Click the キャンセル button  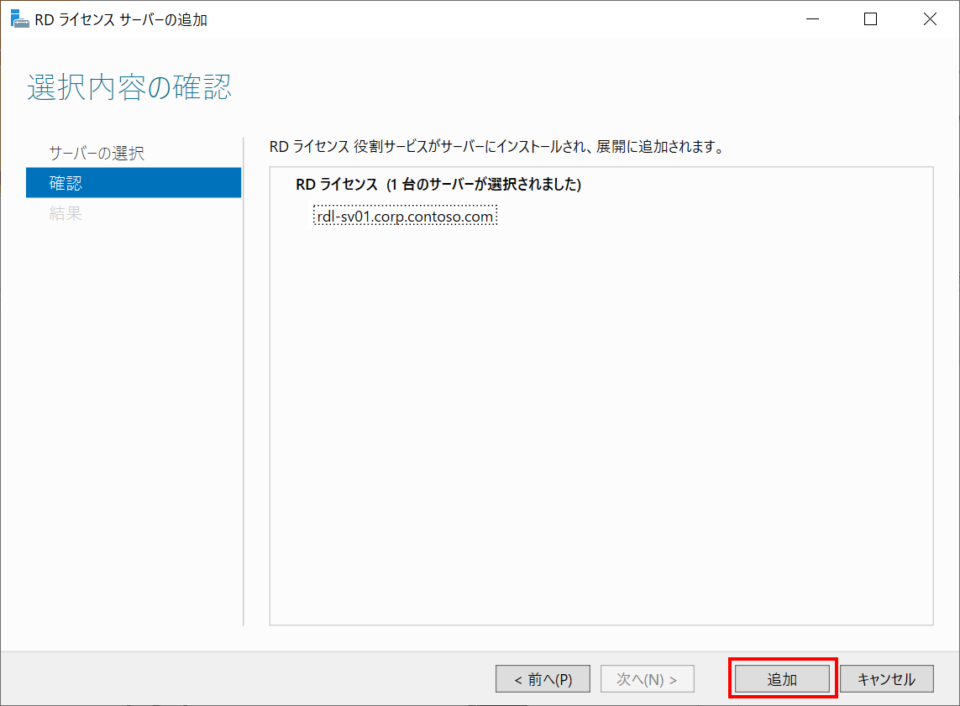[887, 678]
